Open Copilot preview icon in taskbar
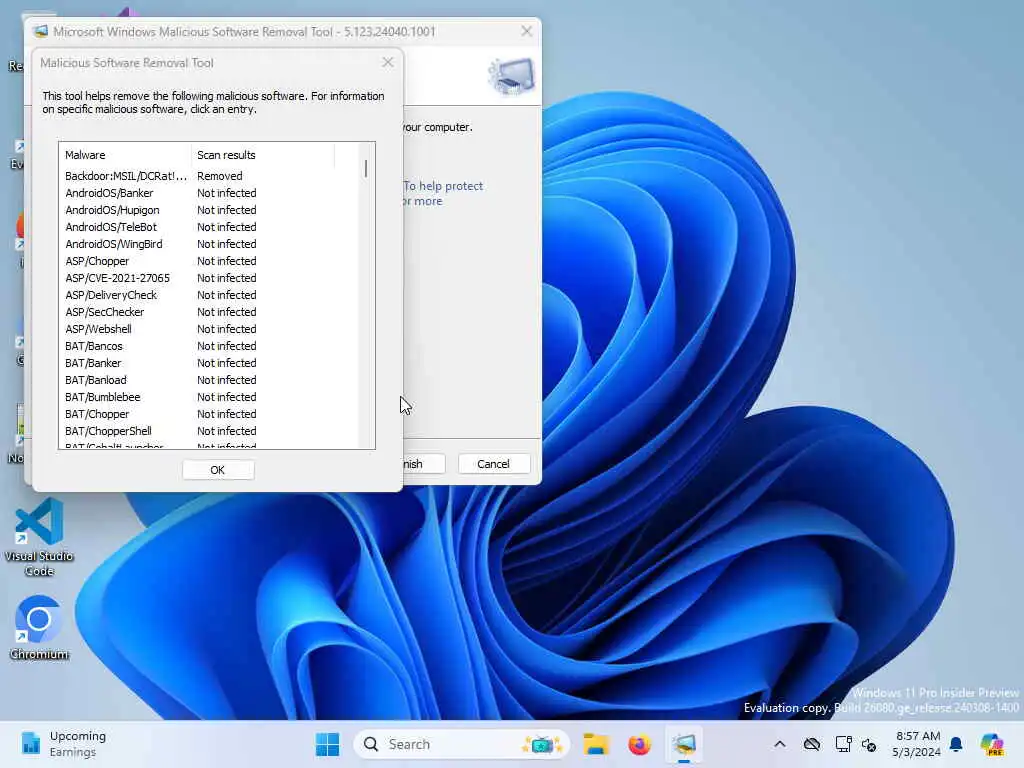This screenshot has height=768, width=1024. [992, 744]
